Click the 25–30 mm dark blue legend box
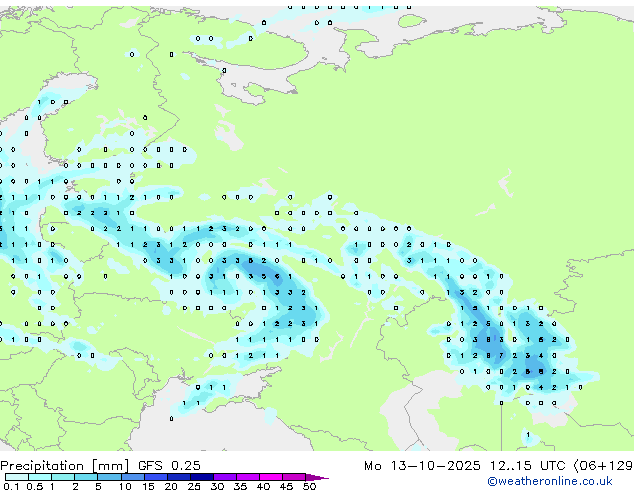 point(202,477)
